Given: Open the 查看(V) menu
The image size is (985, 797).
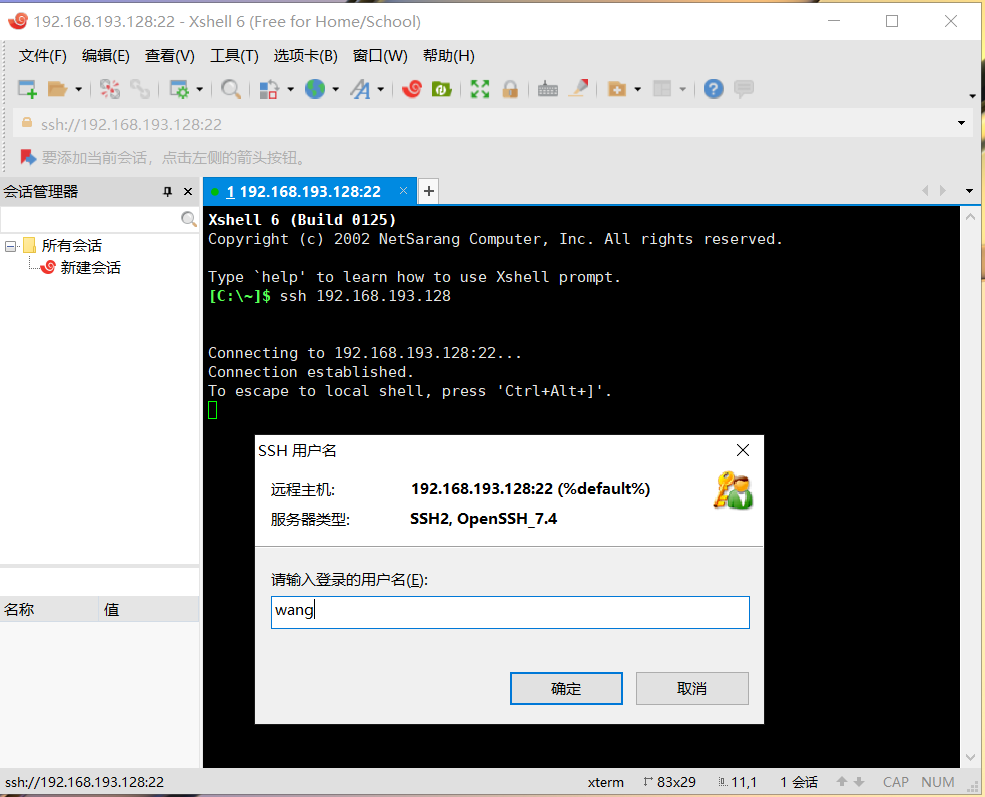Looking at the screenshot, I should [170, 56].
